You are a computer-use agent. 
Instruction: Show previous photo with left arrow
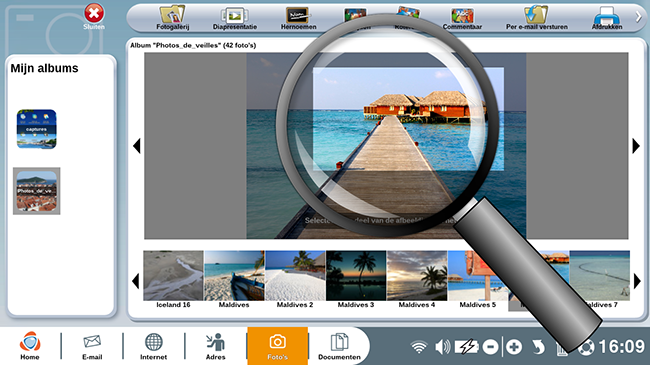pos(136,146)
